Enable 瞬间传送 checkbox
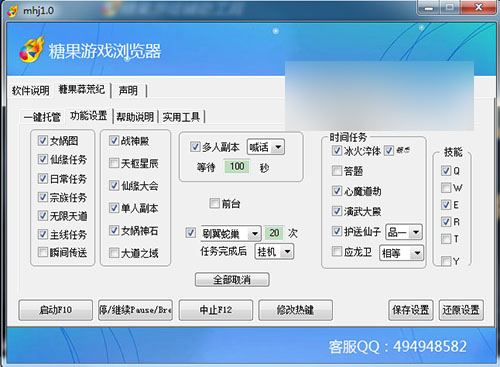Viewport: 500px width, 367px height. click(43, 252)
